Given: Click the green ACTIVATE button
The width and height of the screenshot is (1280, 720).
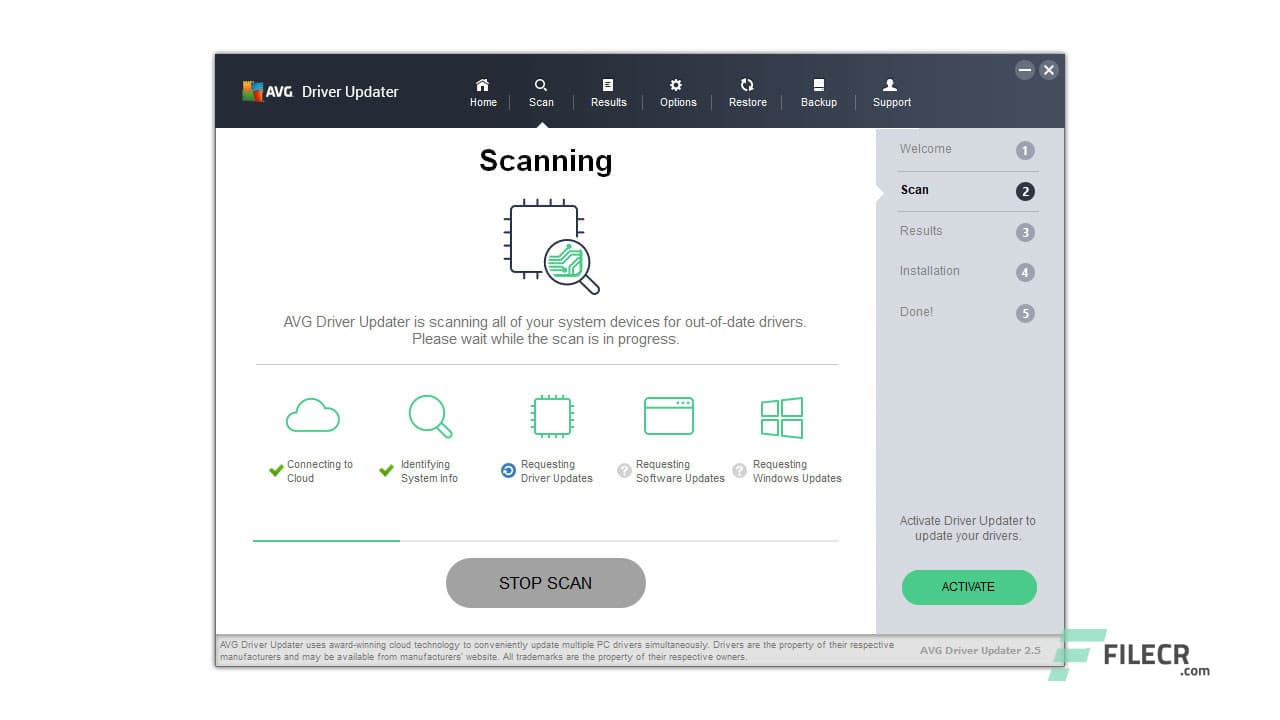Looking at the screenshot, I should [968, 587].
